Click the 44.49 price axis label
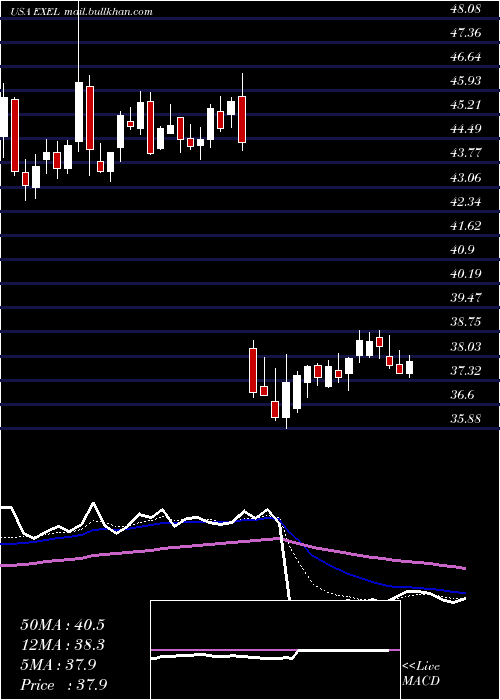Screen dimensions: 500x700 pyautogui.click(x=466, y=129)
